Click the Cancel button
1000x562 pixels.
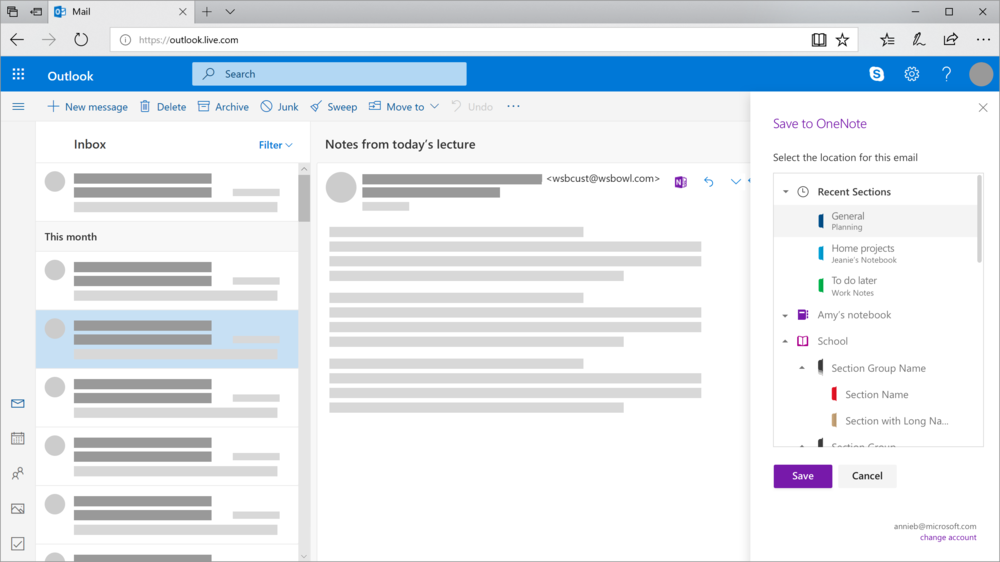point(867,476)
